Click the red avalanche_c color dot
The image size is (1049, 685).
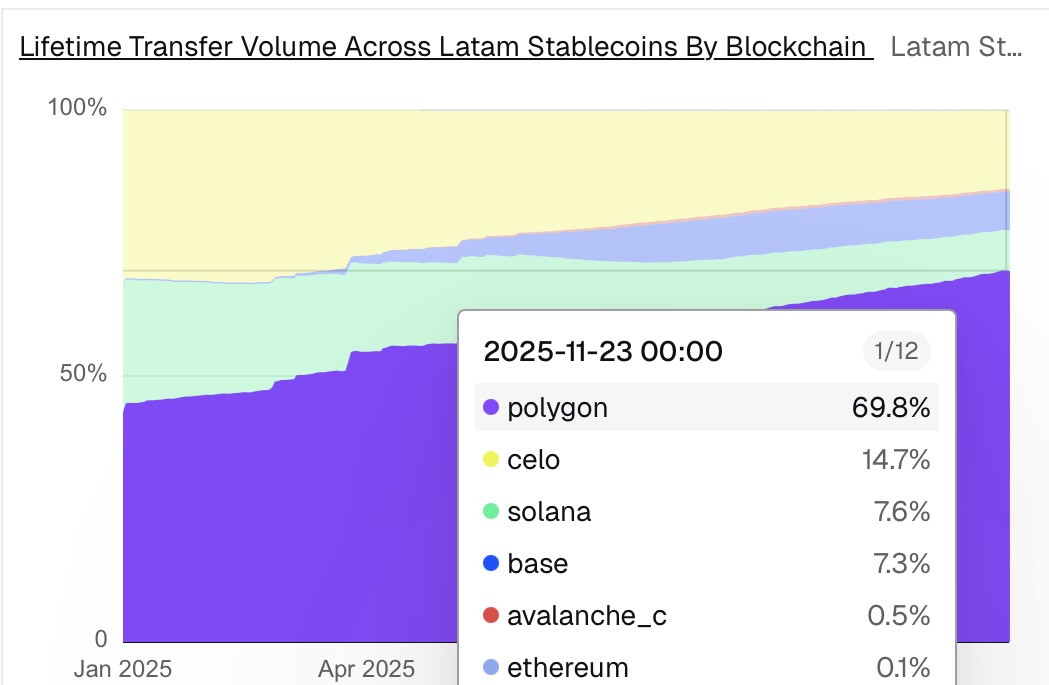point(491,615)
